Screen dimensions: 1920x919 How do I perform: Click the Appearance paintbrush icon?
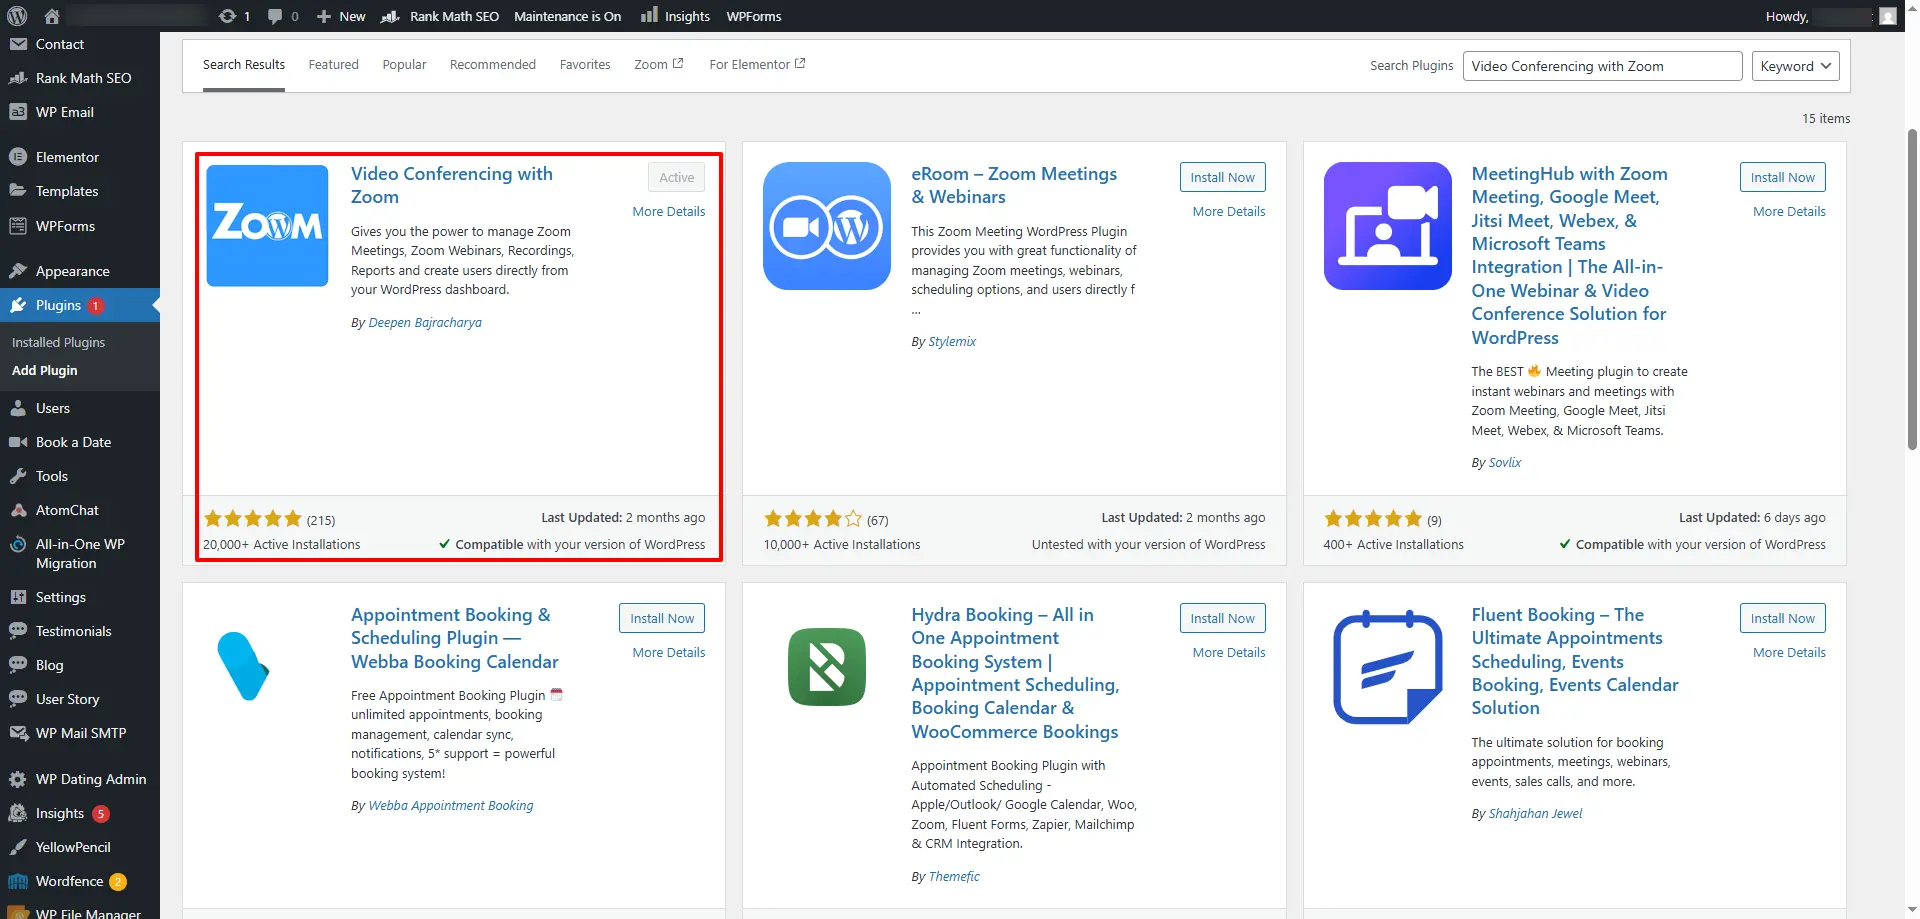[x=18, y=271]
